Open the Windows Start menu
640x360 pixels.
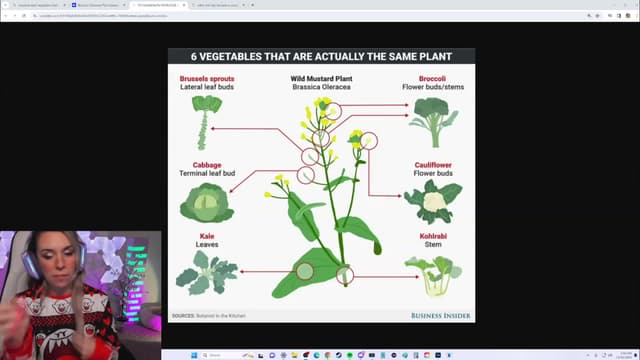(x=194, y=355)
